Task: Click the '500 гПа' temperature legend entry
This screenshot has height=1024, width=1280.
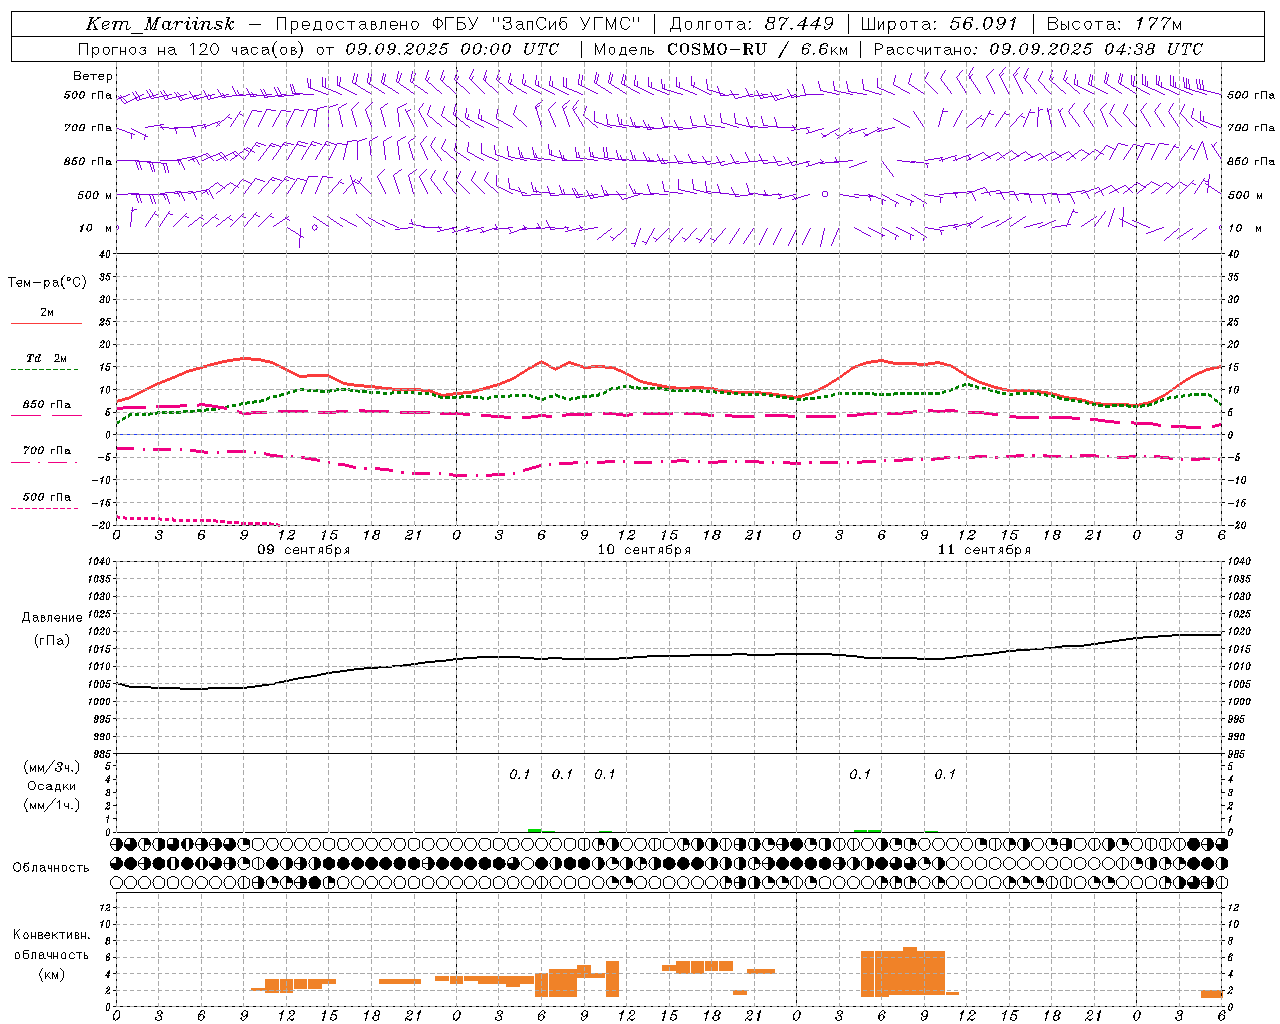Action: (x=47, y=496)
